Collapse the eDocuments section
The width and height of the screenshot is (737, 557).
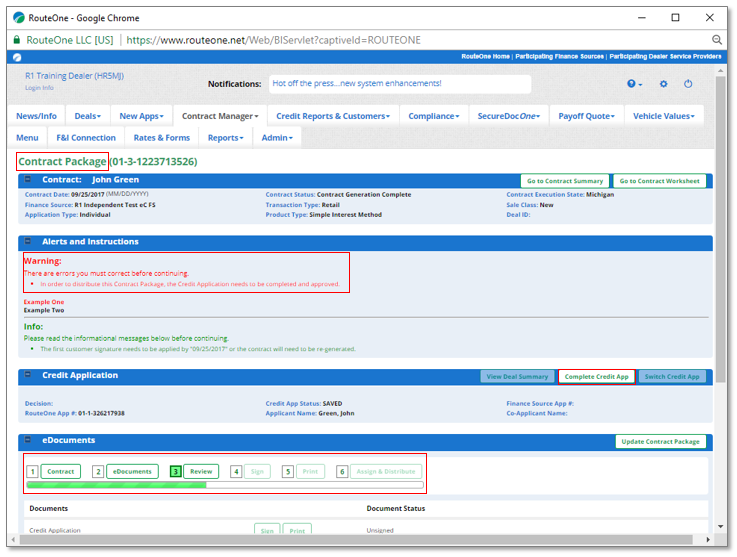click(x=28, y=439)
